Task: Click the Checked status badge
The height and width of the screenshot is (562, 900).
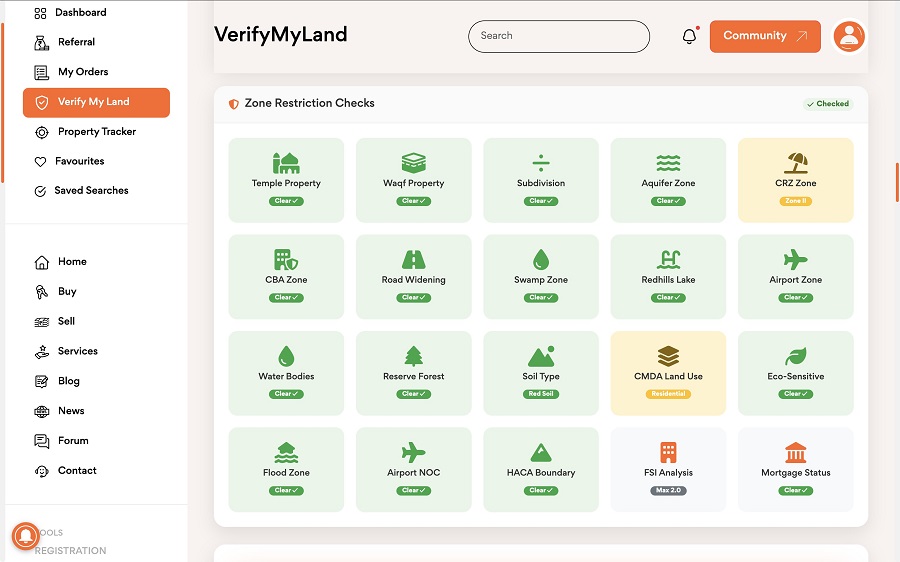Action: [x=827, y=104]
